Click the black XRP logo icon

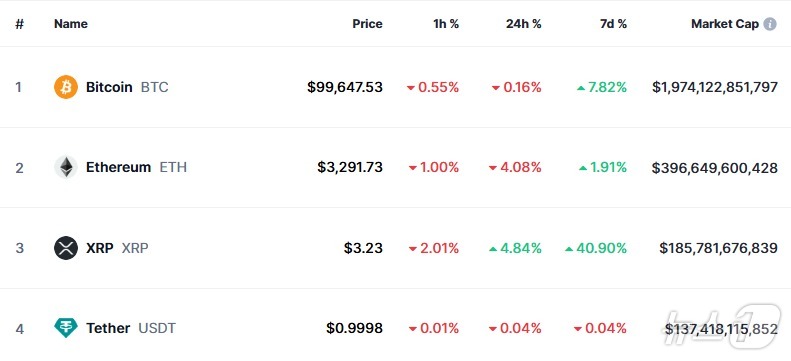[66, 248]
